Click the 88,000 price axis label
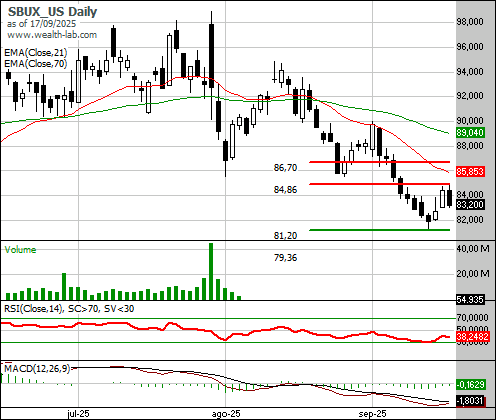This screenshot has width=496, height=420. point(470,145)
